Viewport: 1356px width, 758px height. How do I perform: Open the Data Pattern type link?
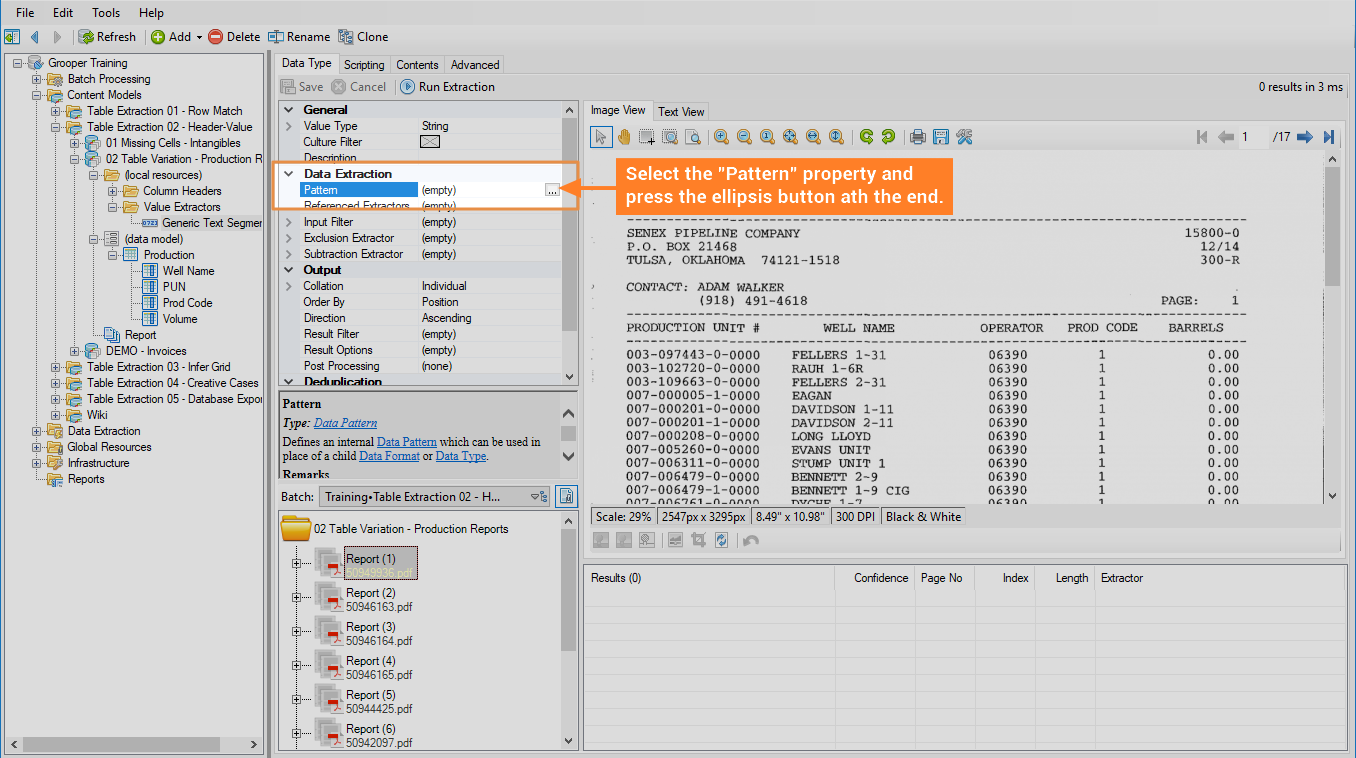point(345,423)
